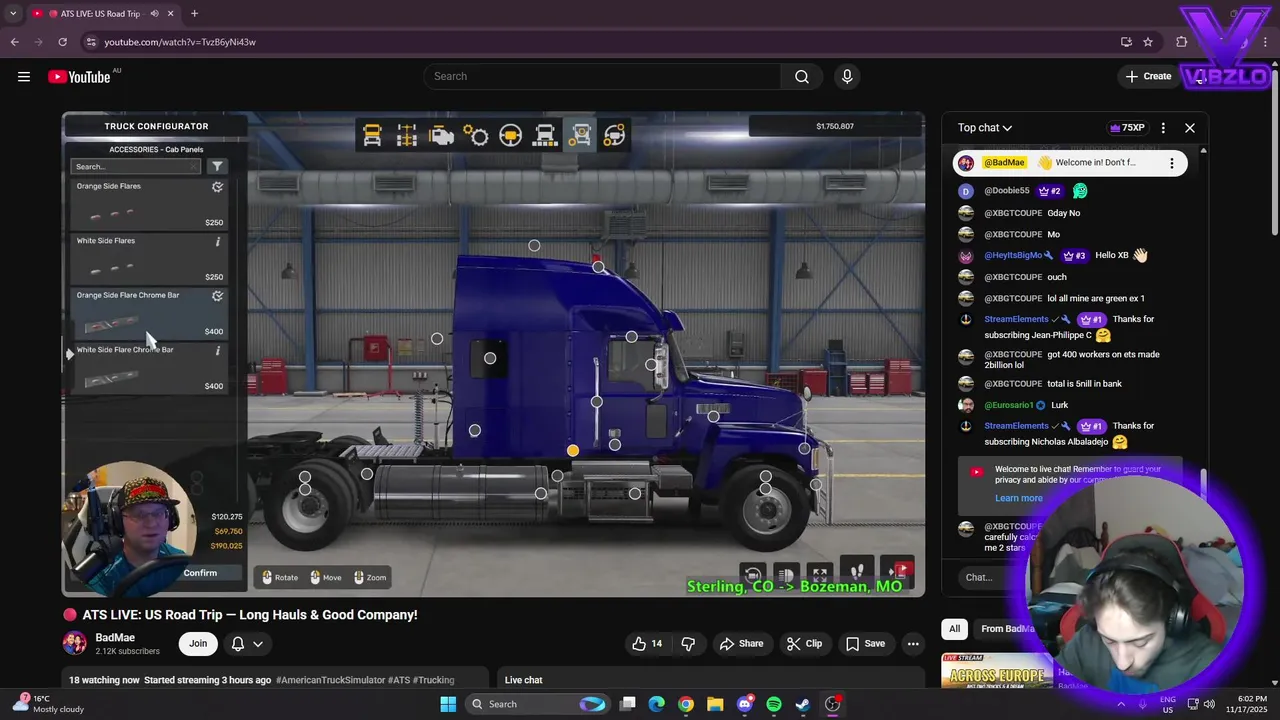Open the pinned BadMae message options
This screenshot has height=720, width=1280.
pos(1172,163)
